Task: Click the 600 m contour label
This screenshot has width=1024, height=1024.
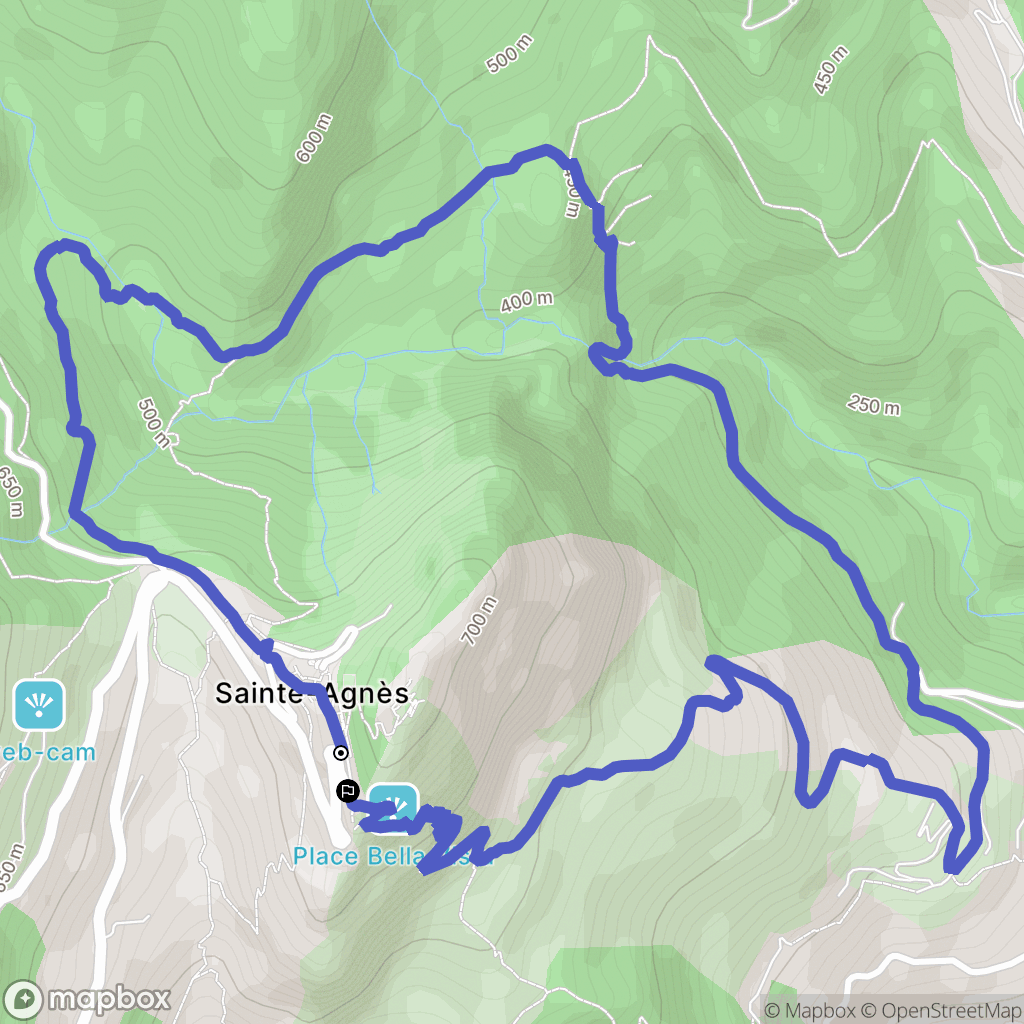Action: pos(313,138)
